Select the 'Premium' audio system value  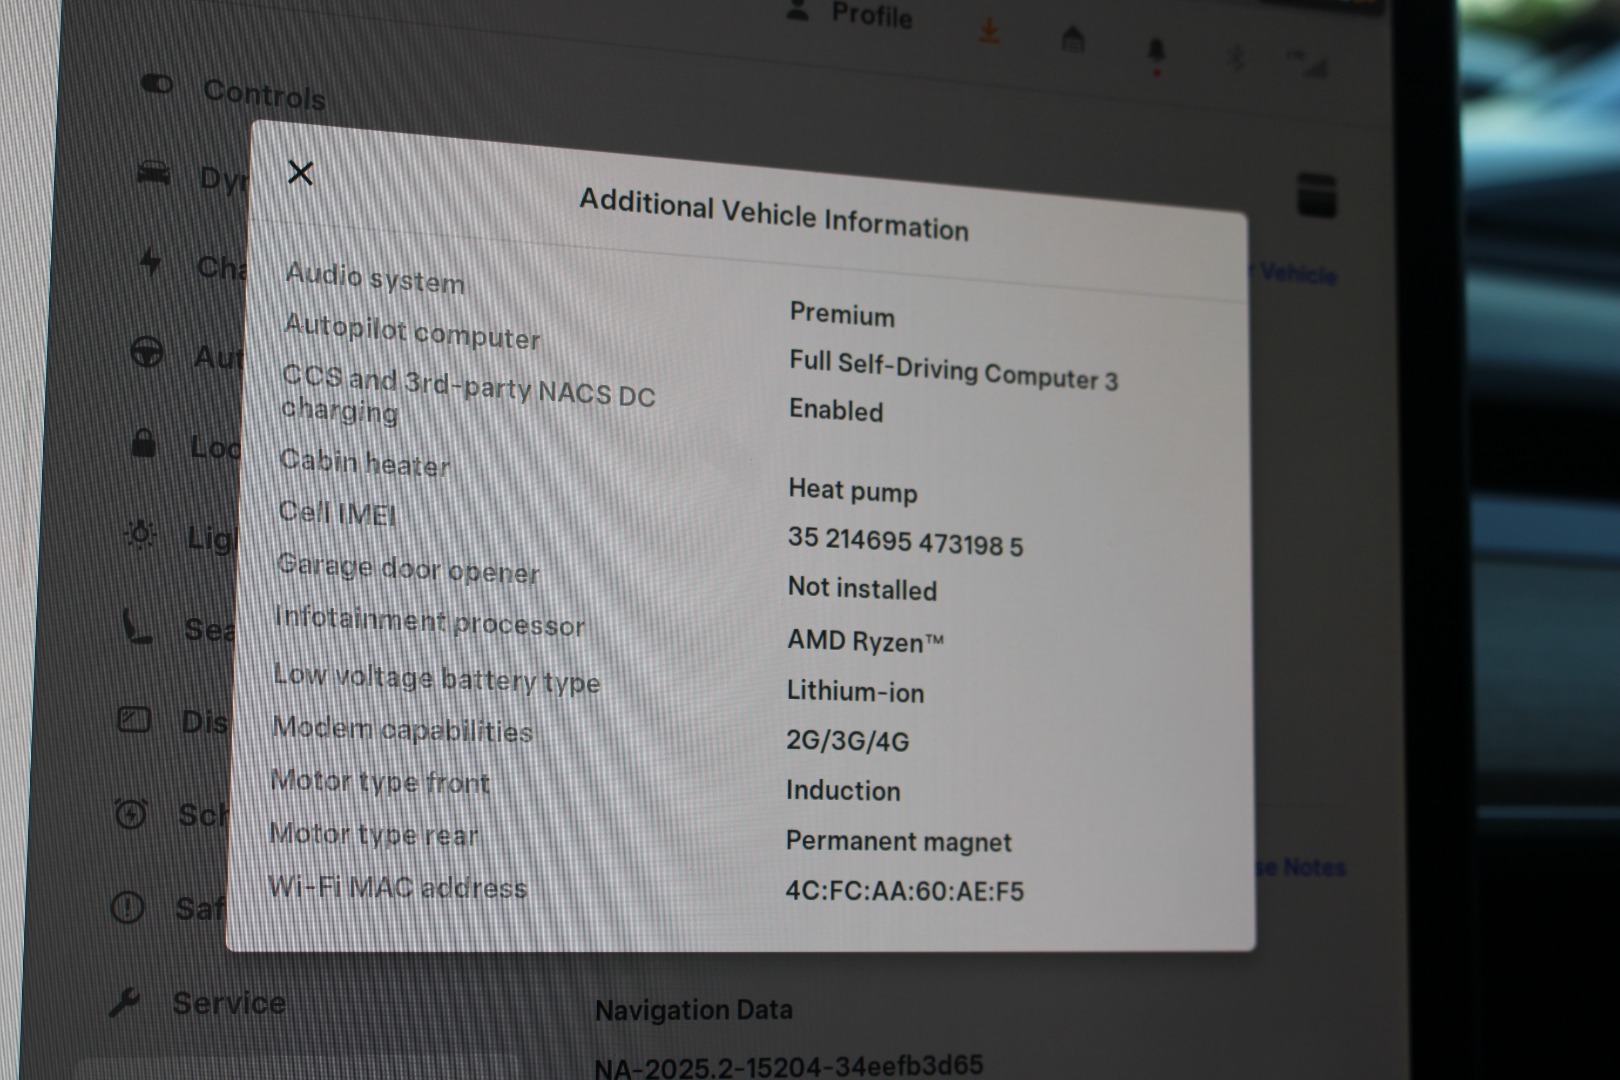pyautogui.click(x=842, y=314)
